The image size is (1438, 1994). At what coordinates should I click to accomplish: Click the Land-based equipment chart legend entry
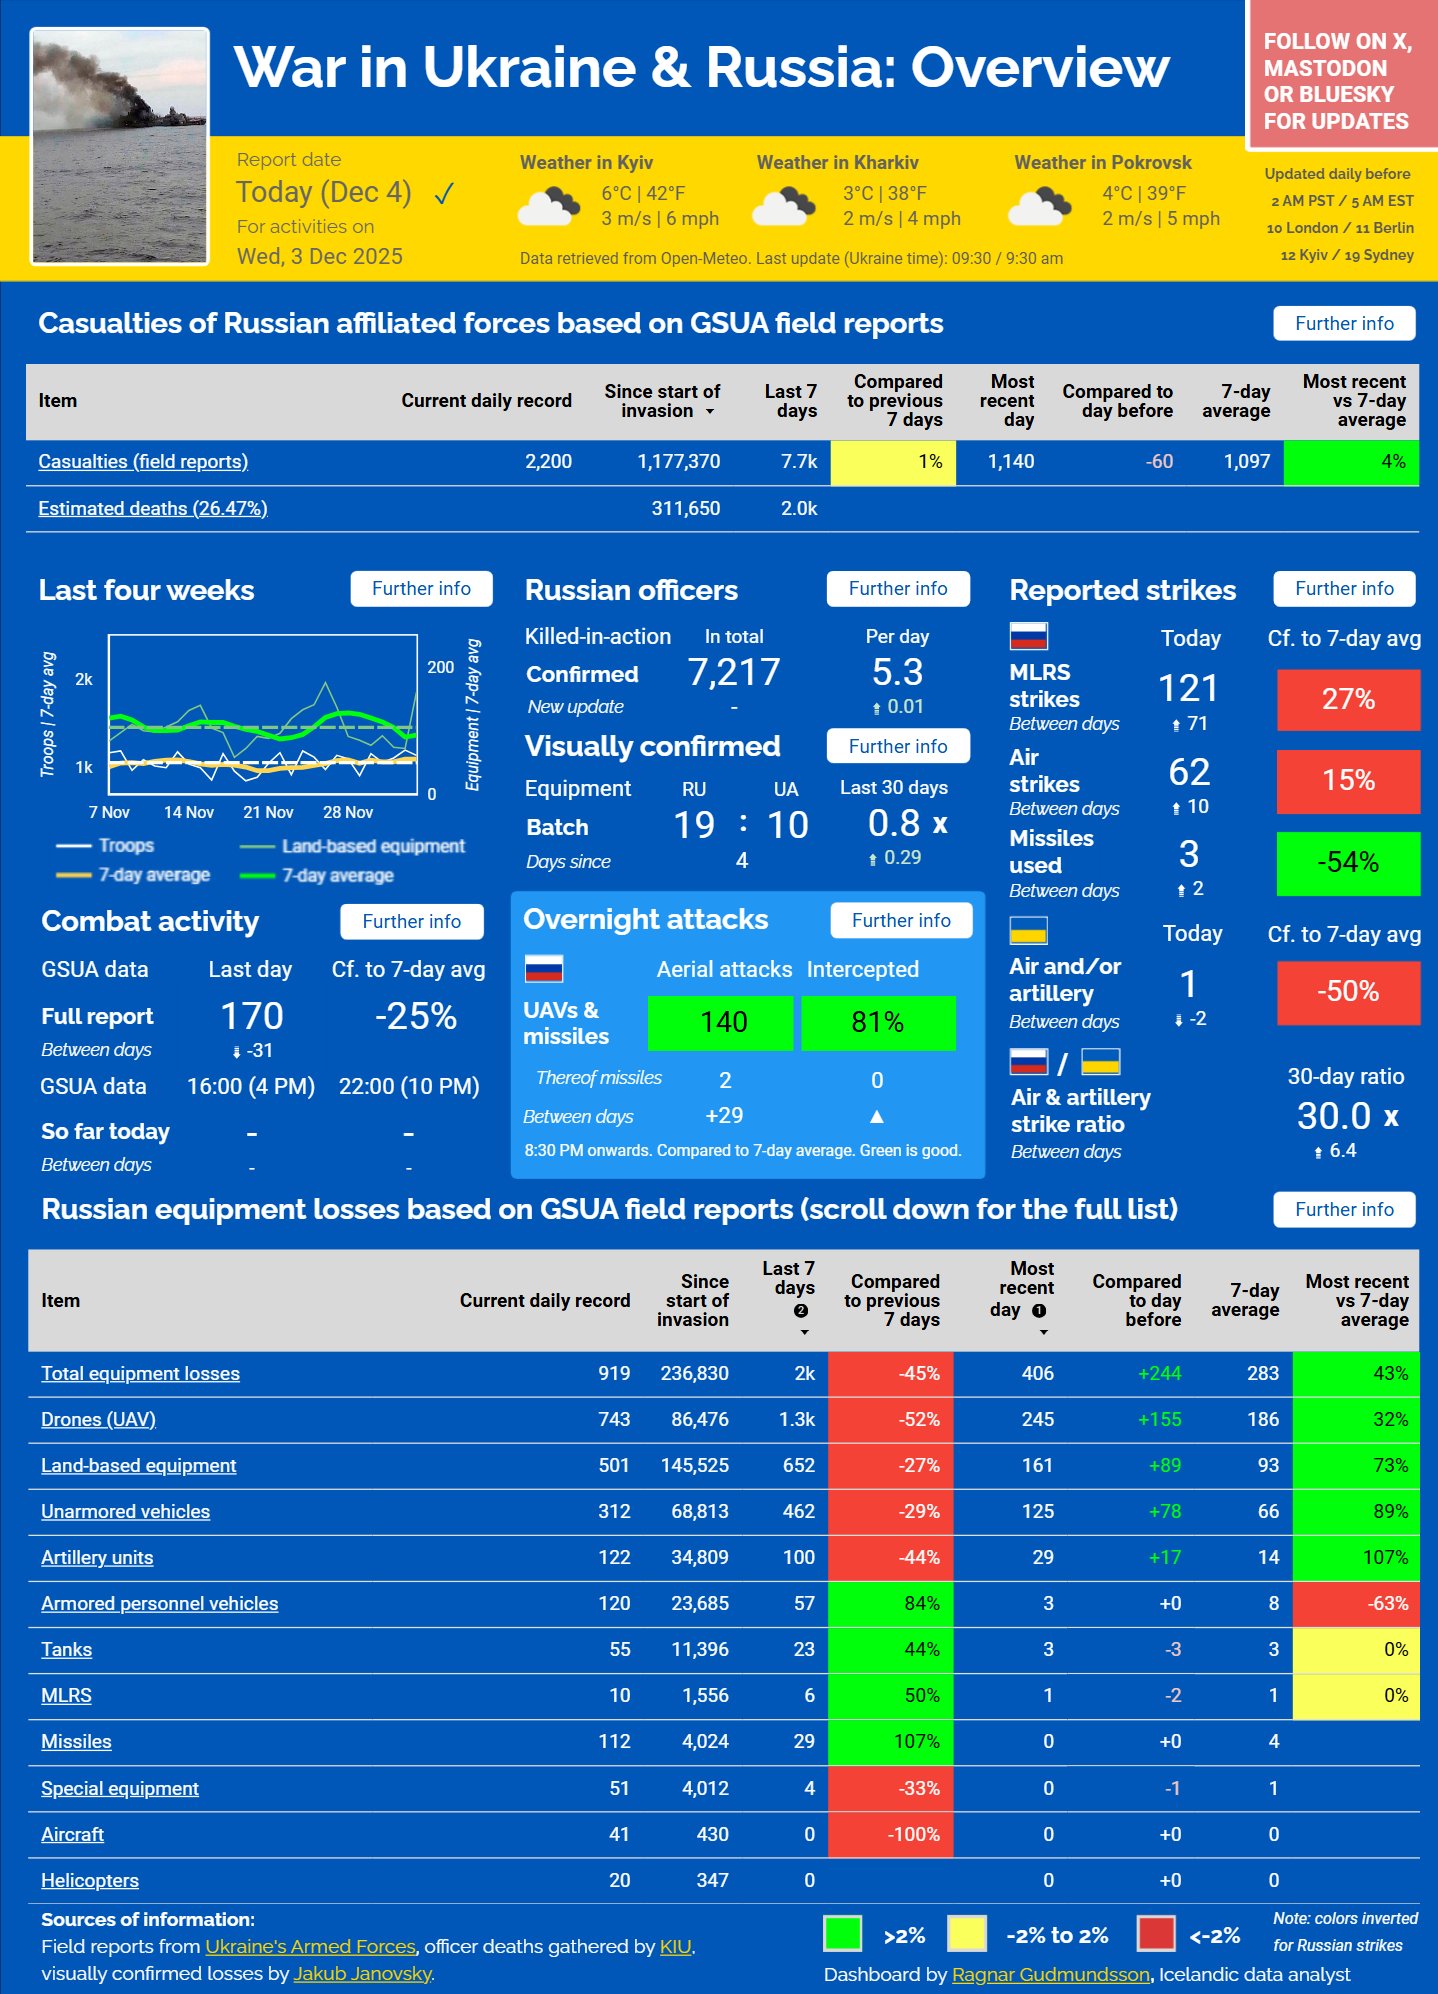[352, 846]
